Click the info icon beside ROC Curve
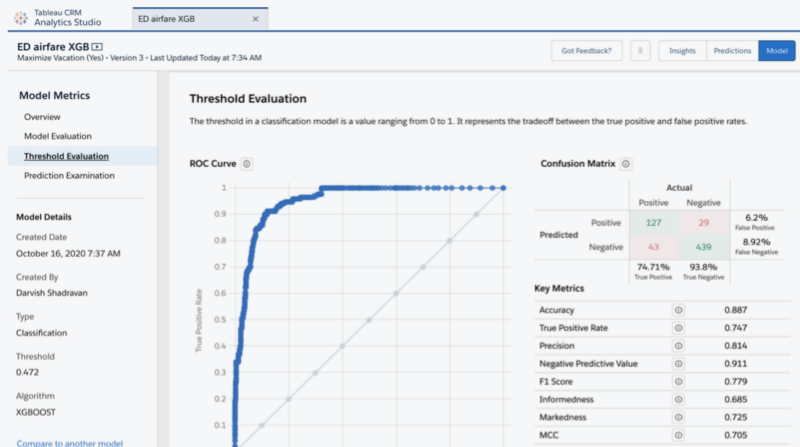Viewport: 800px width, 447px height. 247,164
